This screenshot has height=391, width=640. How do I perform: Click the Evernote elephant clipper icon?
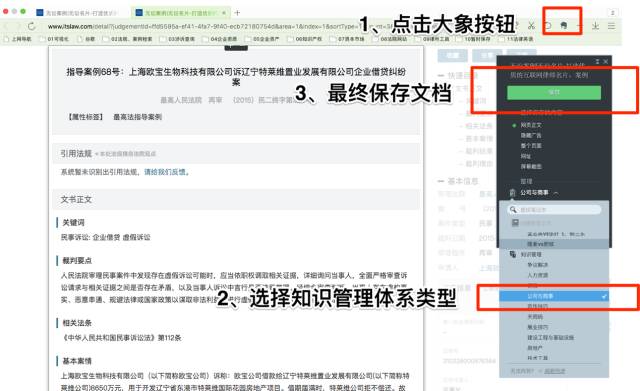pyautogui.click(x=563, y=26)
